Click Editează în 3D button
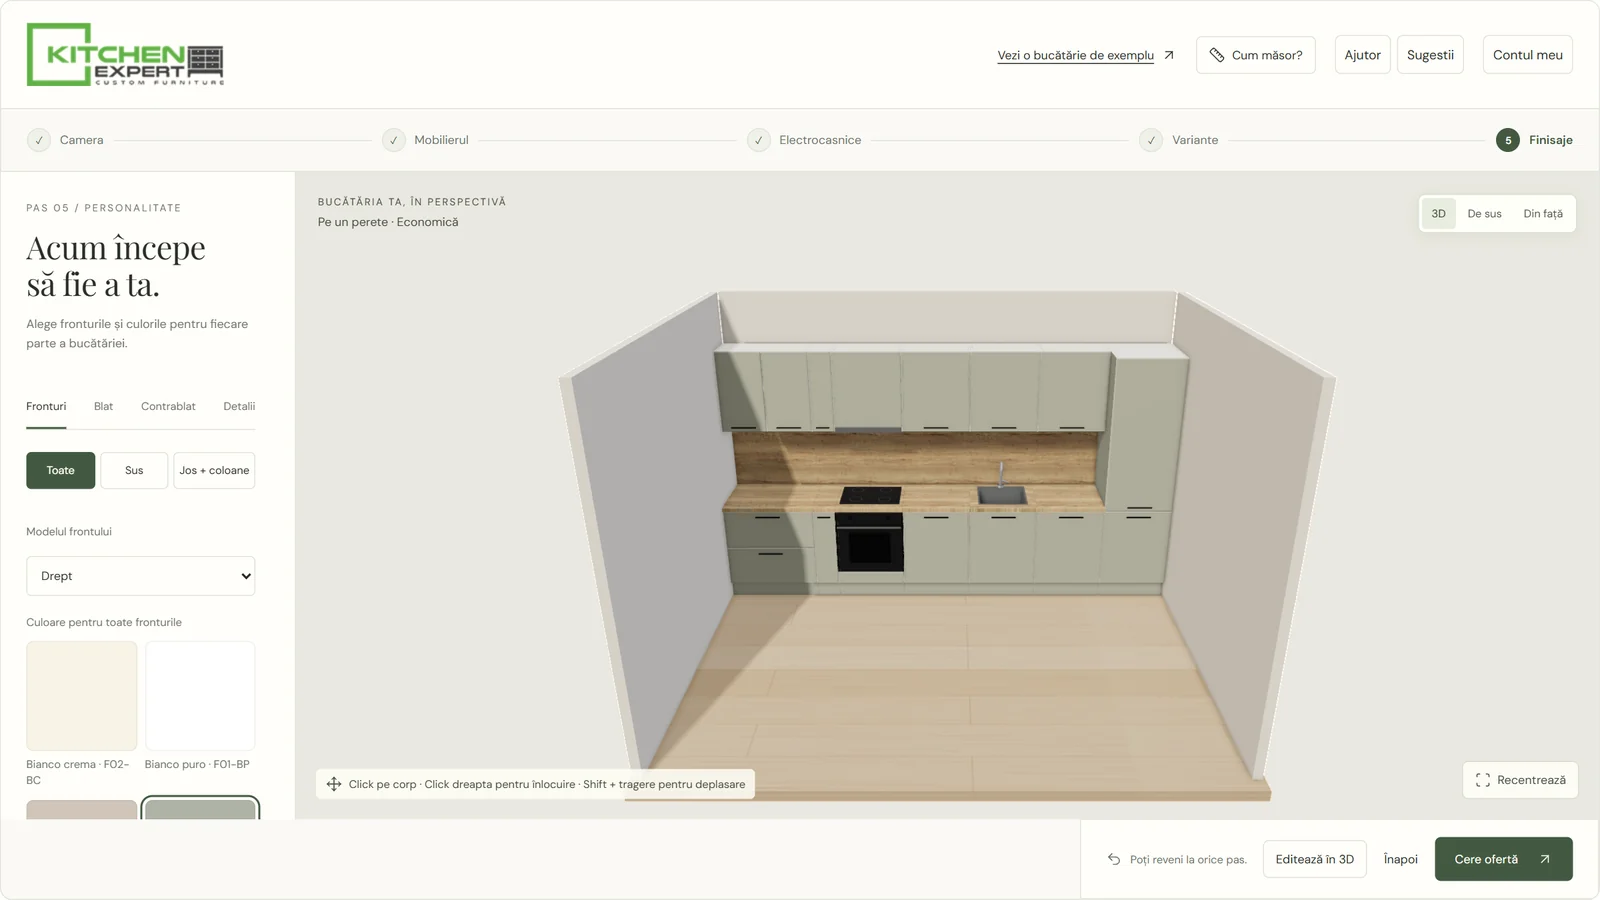 tap(1314, 859)
